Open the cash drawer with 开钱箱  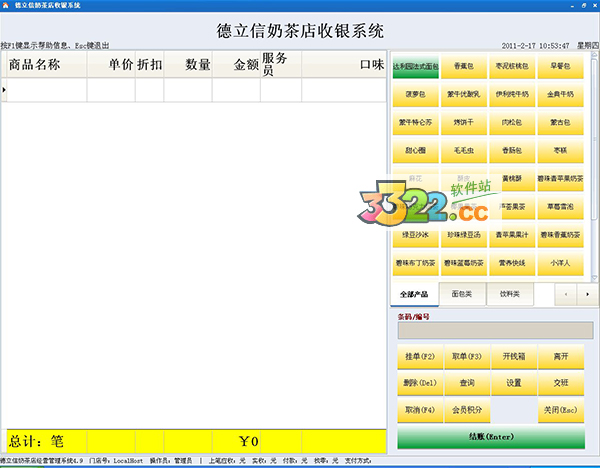tap(514, 356)
